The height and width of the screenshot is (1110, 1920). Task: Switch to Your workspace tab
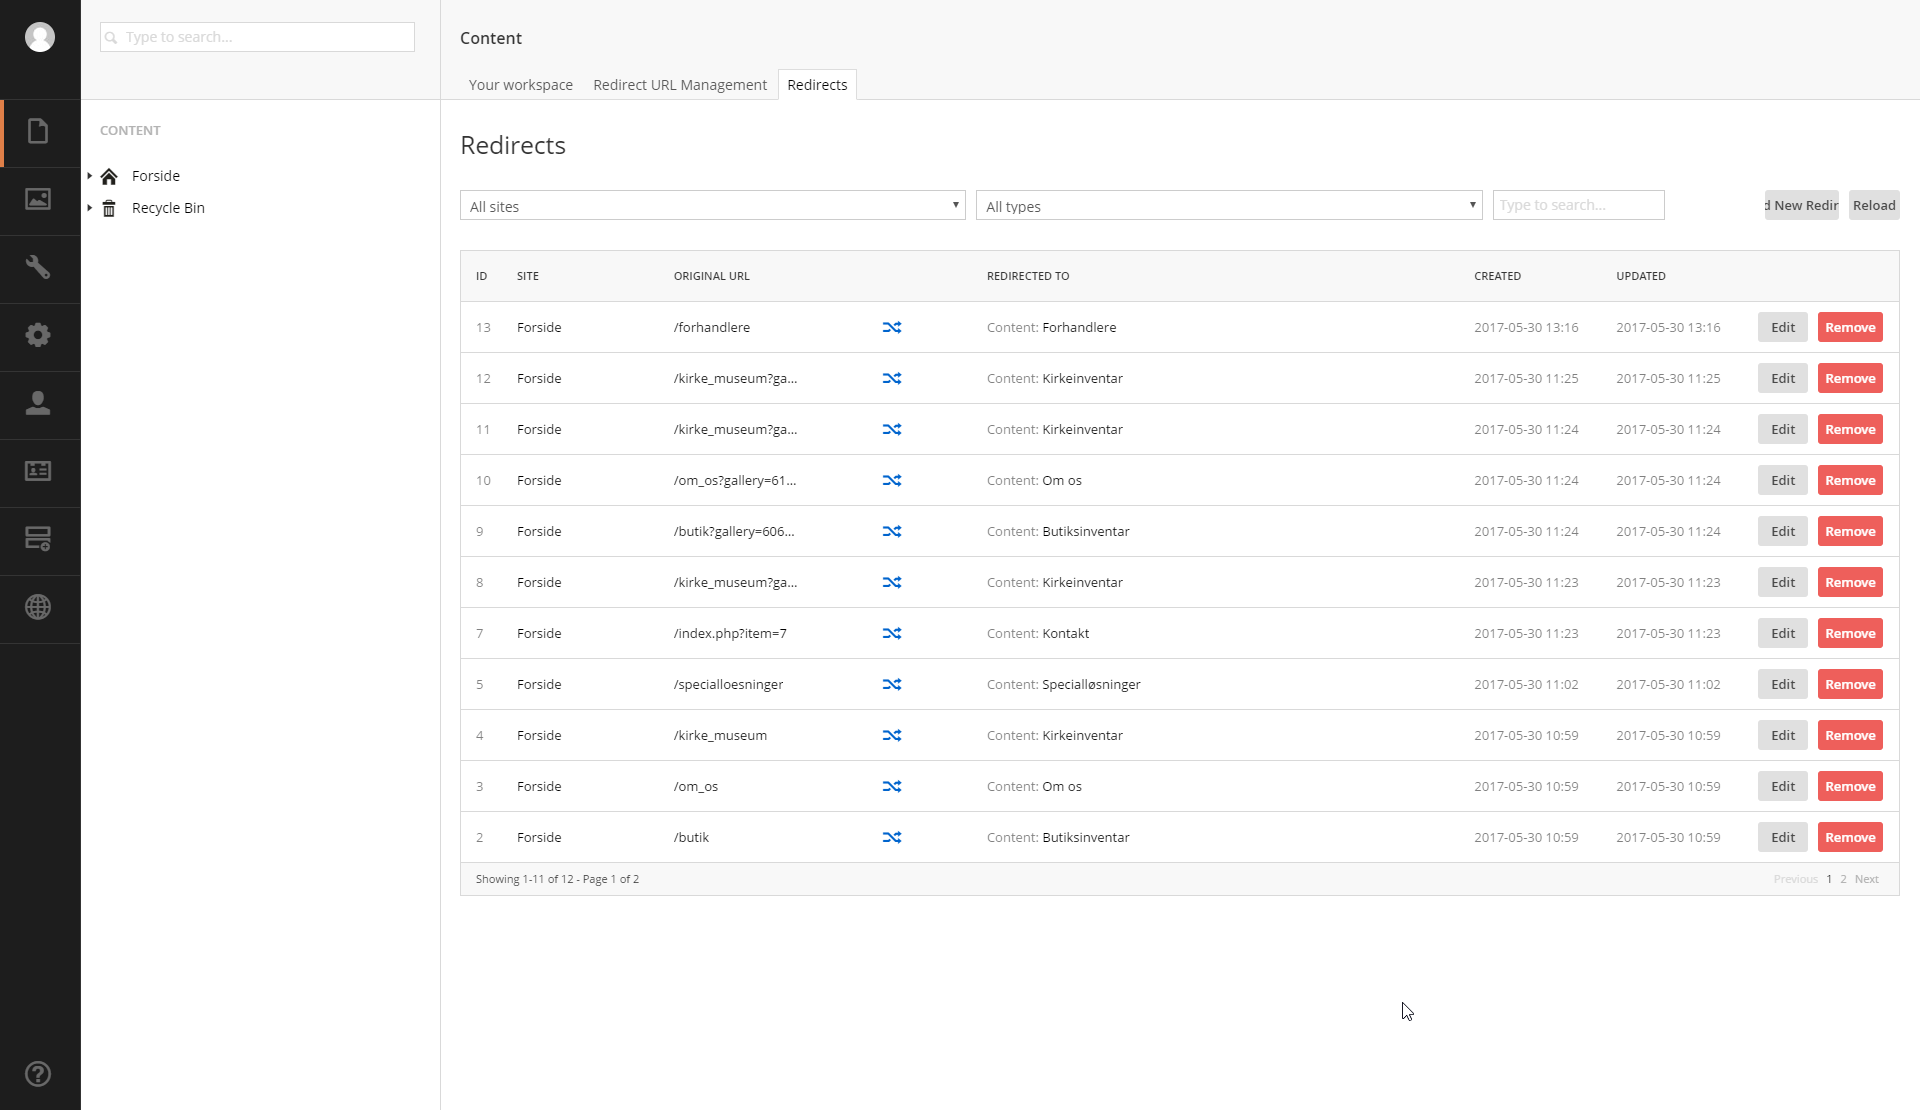pos(521,85)
